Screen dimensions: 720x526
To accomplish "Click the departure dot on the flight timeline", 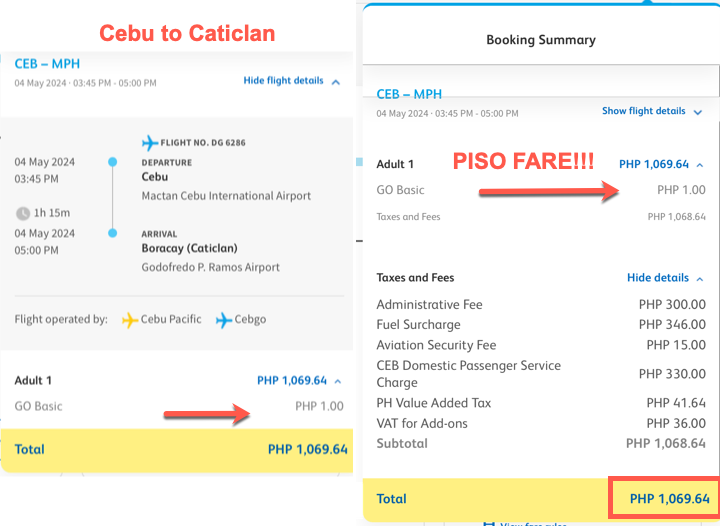I will click(112, 161).
